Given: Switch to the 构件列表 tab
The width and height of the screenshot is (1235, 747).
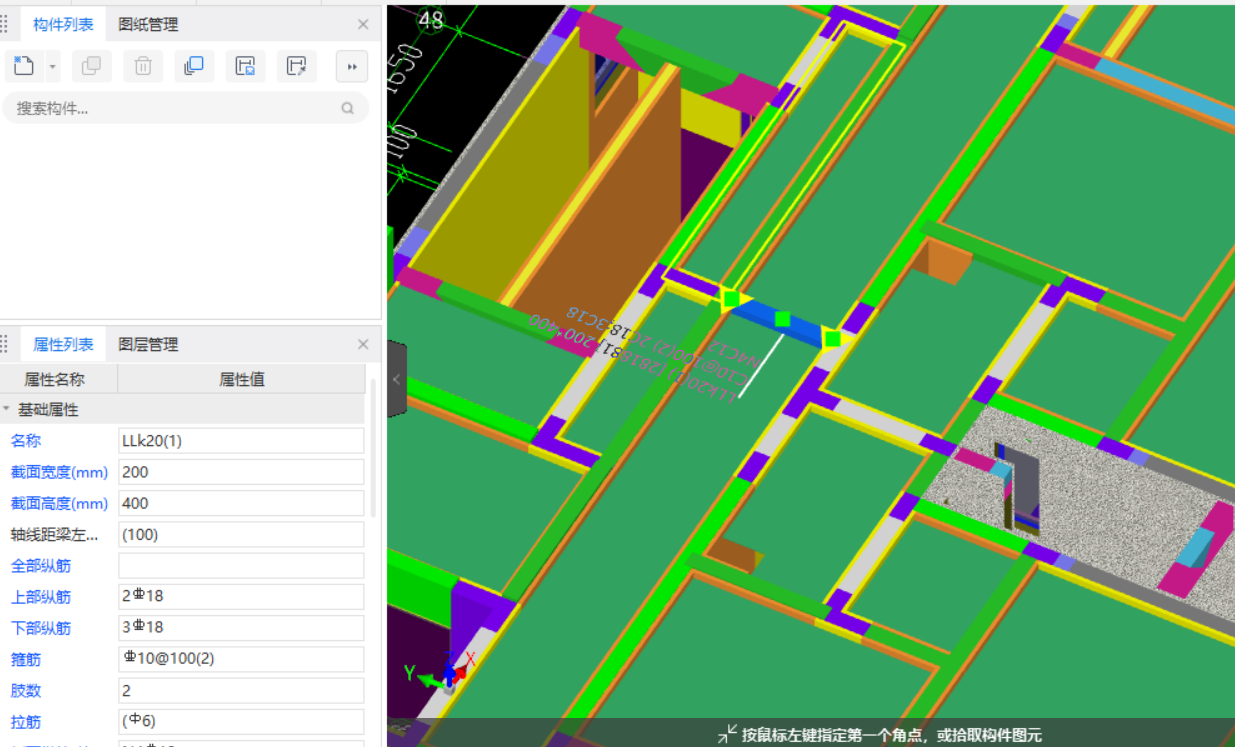Looking at the screenshot, I should (63, 24).
